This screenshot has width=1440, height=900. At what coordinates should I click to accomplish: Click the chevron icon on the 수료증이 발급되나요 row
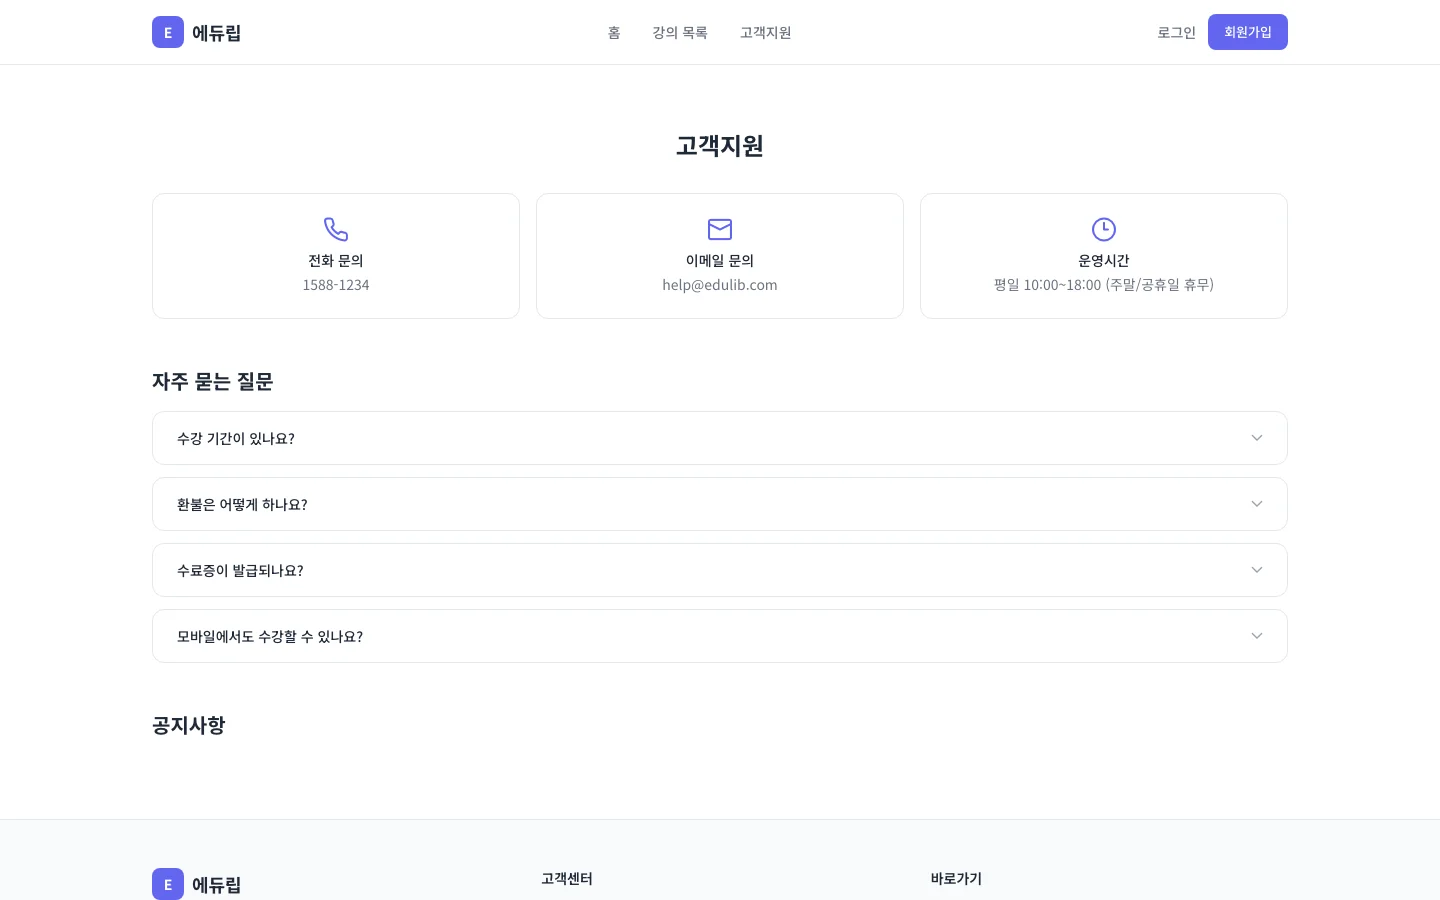1257,570
